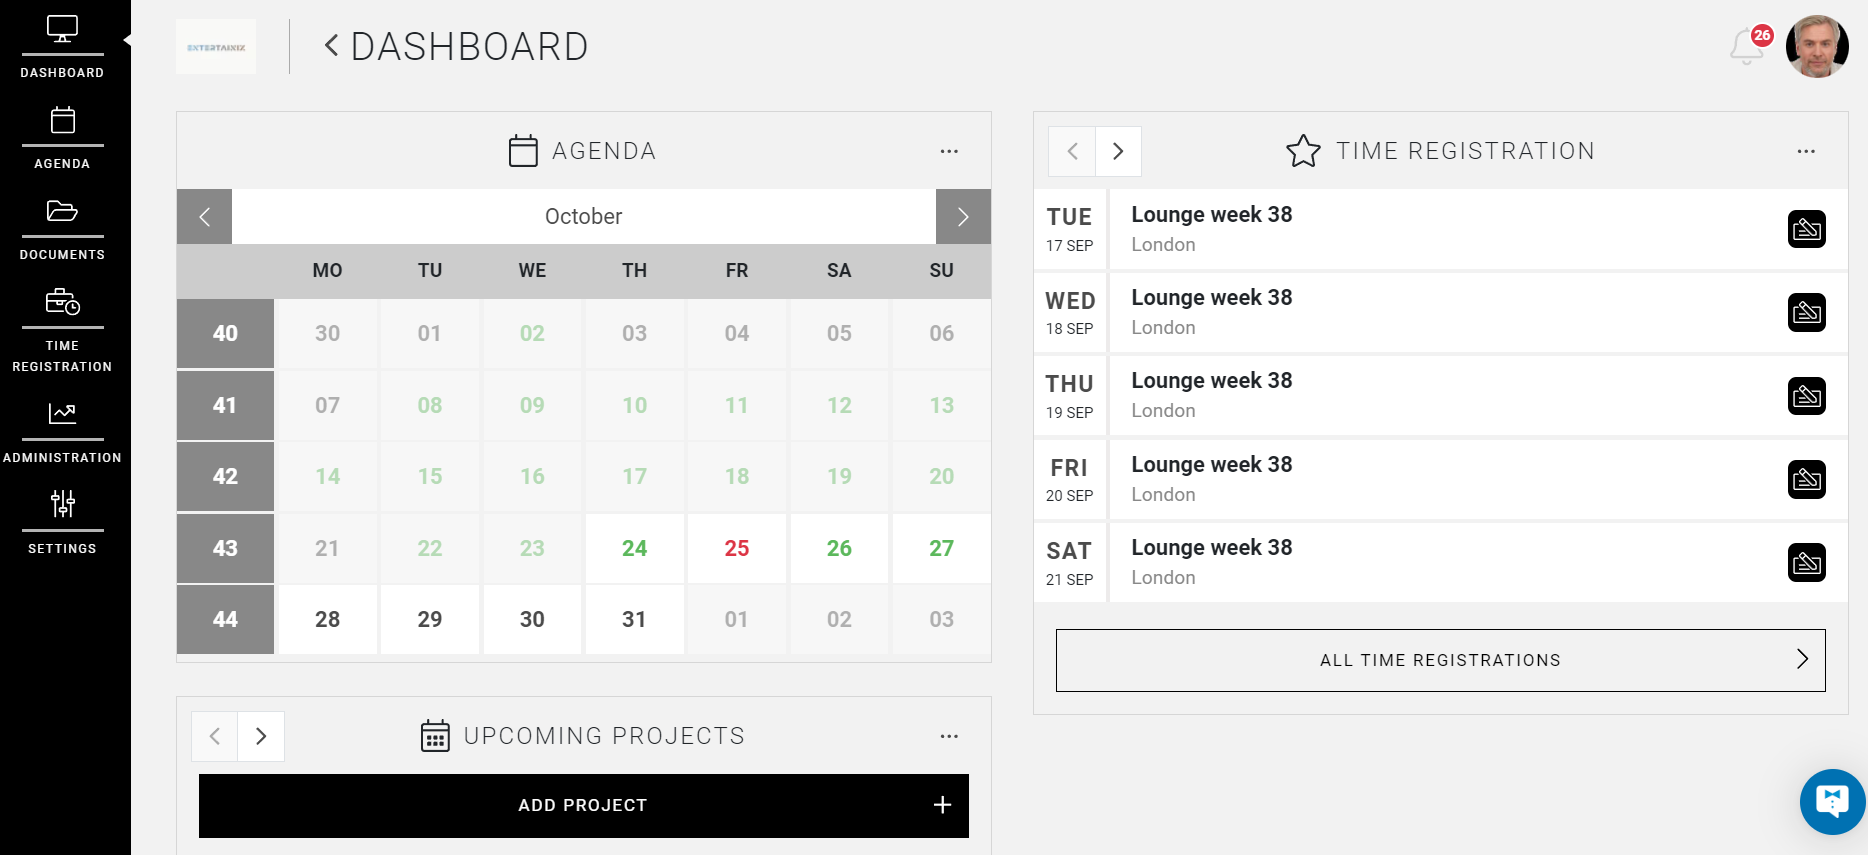The image size is (1868, 855).
Task: Open Upcoming Projects three-dot options menu
Action: (x=949, y=736)
